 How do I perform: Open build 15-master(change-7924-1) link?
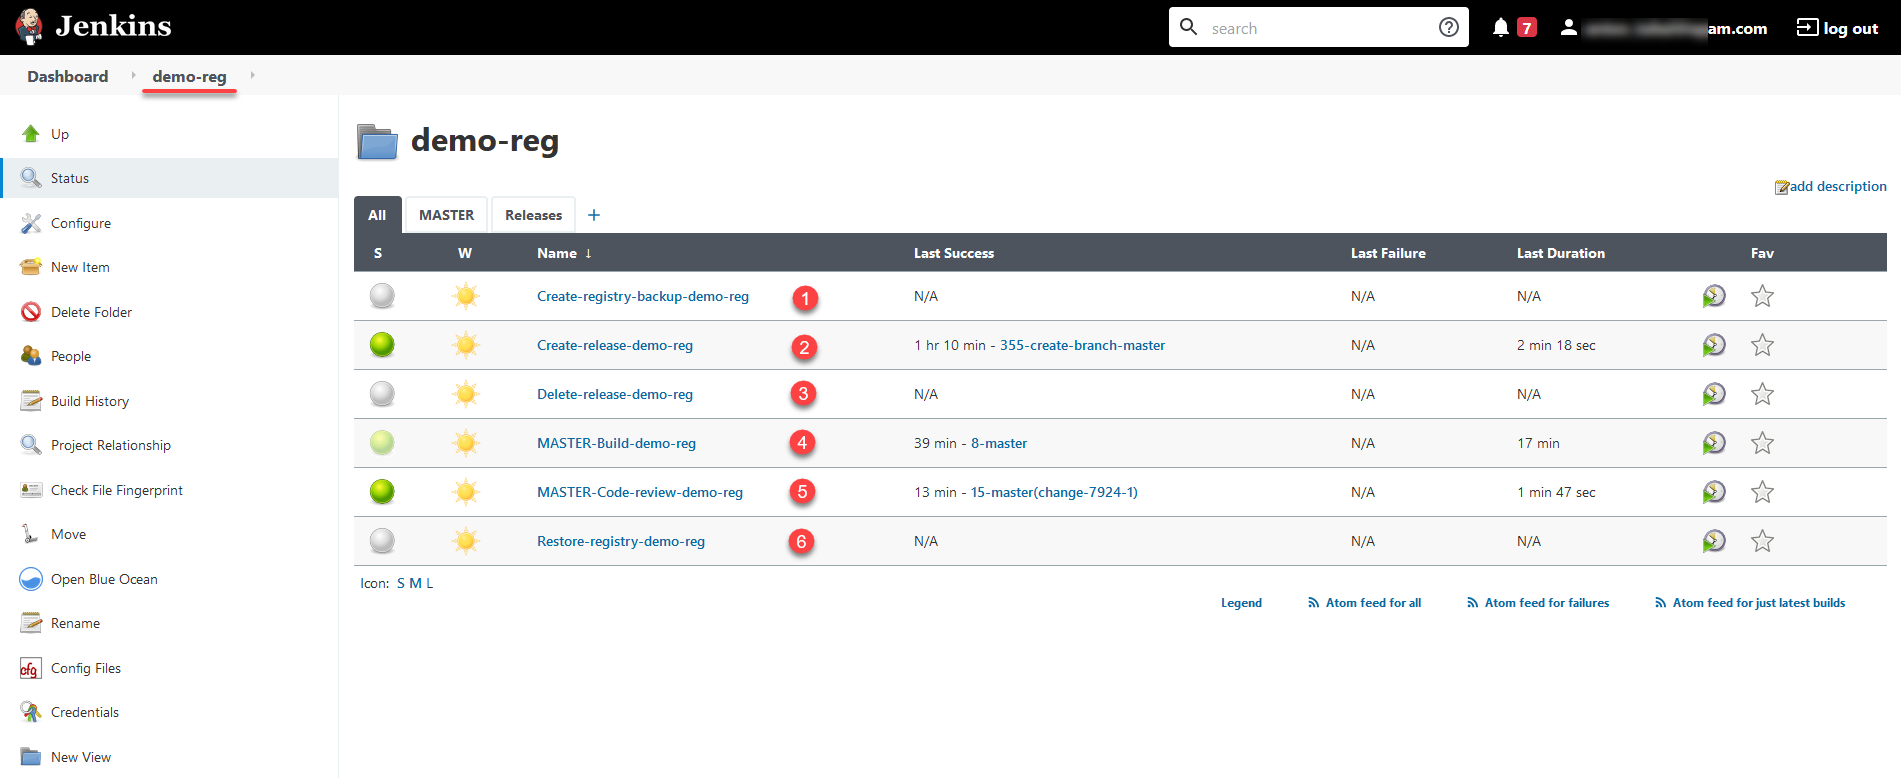point(1054,492)
